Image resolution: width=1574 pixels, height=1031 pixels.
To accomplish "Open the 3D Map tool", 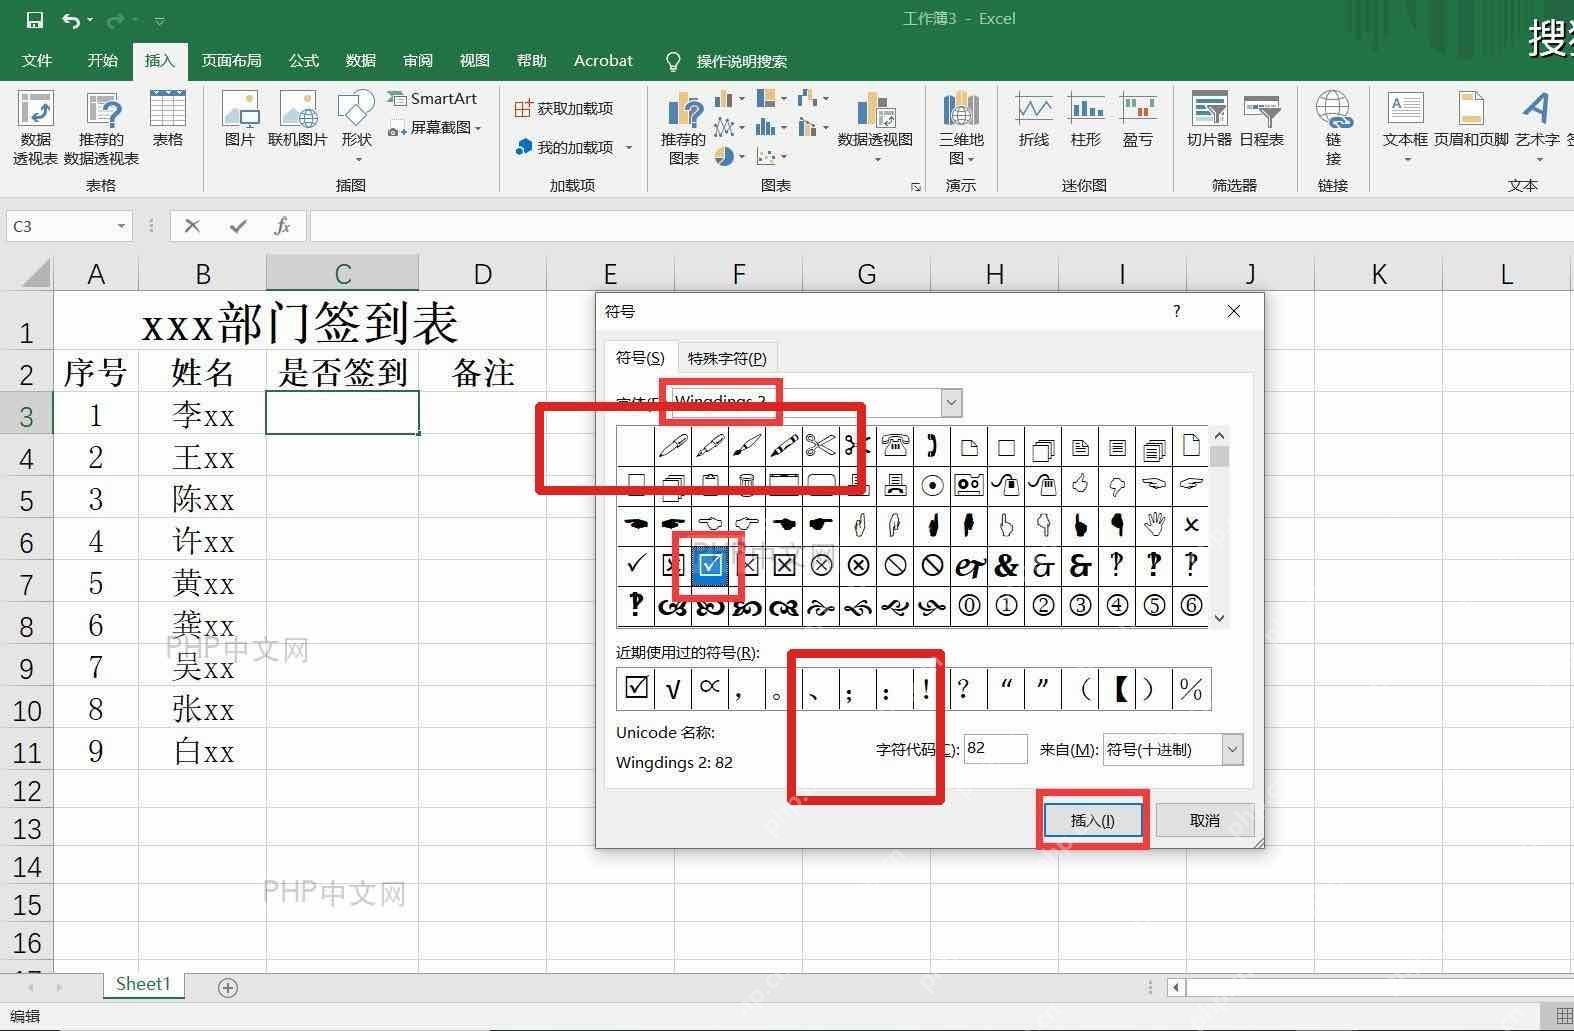I will pos(961,128).
